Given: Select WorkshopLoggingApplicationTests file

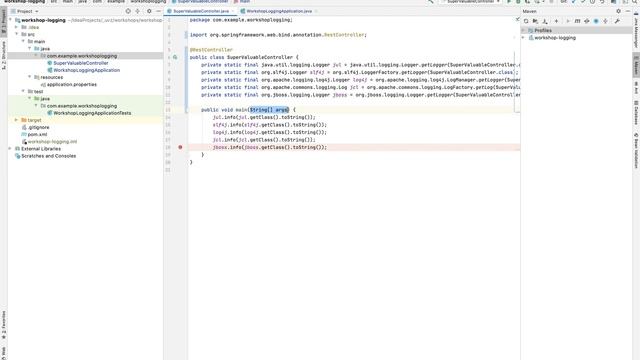Looking at the screenshot, I should point(92,113).
